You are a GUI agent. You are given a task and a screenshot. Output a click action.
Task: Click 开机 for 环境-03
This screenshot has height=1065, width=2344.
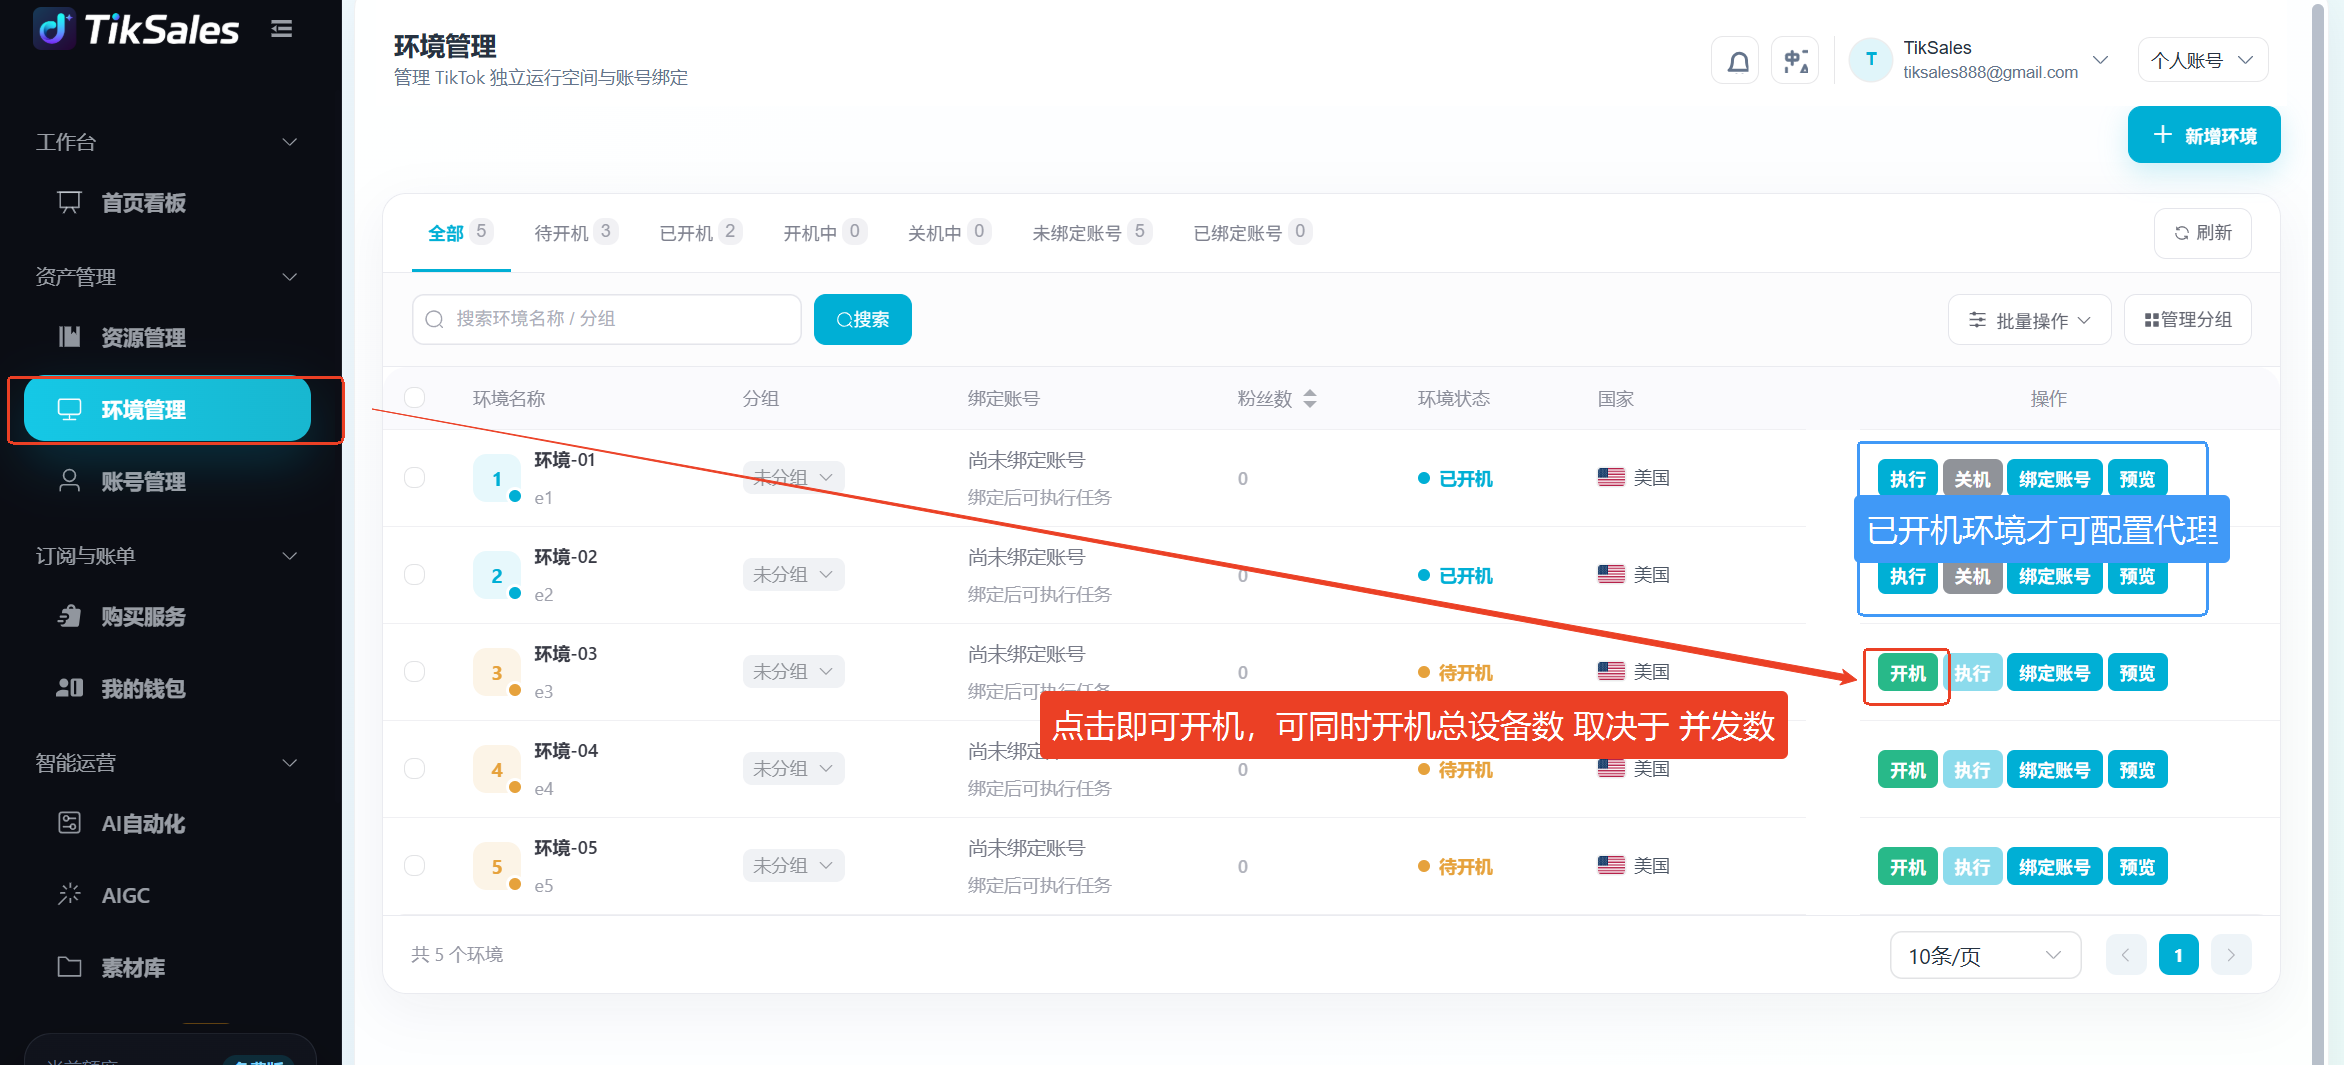click(1908, 673)
